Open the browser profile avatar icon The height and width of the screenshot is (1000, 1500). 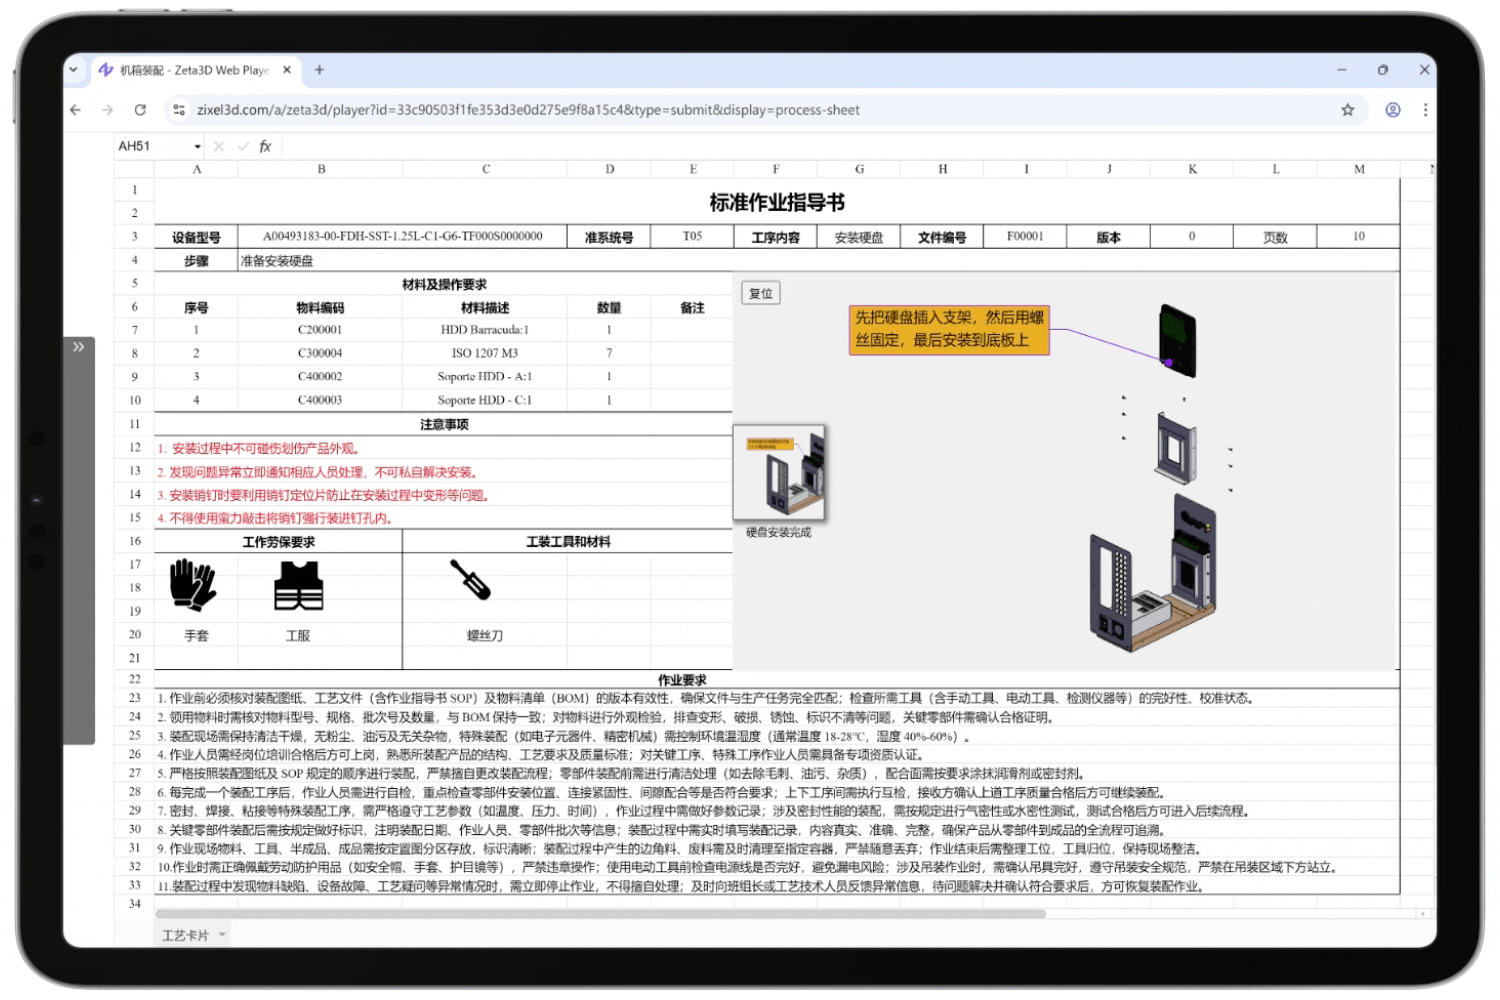click(1392, 110)
